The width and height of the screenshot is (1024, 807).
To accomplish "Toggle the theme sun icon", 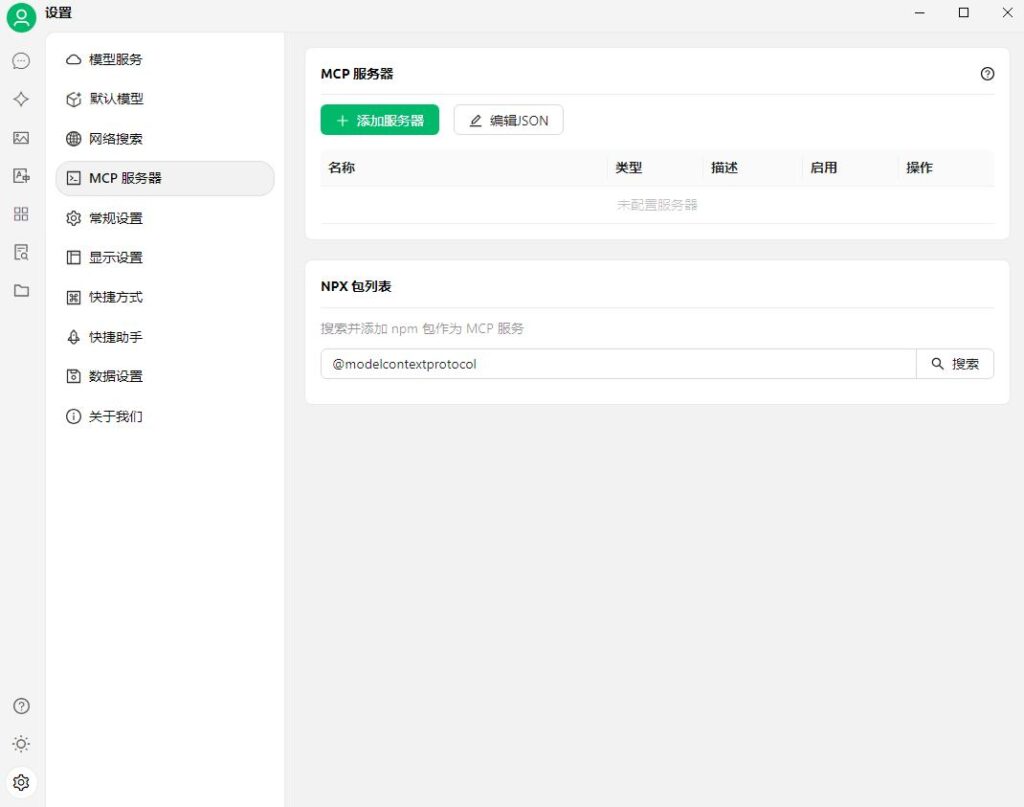I will 21,744.
